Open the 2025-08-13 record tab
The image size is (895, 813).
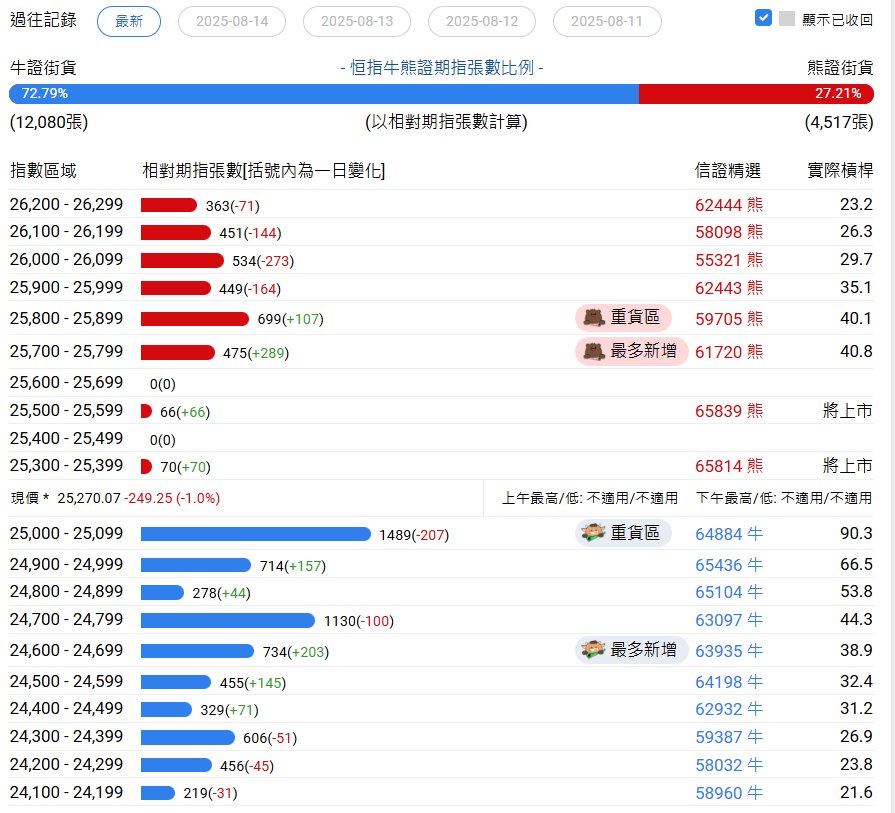(357, 22)
